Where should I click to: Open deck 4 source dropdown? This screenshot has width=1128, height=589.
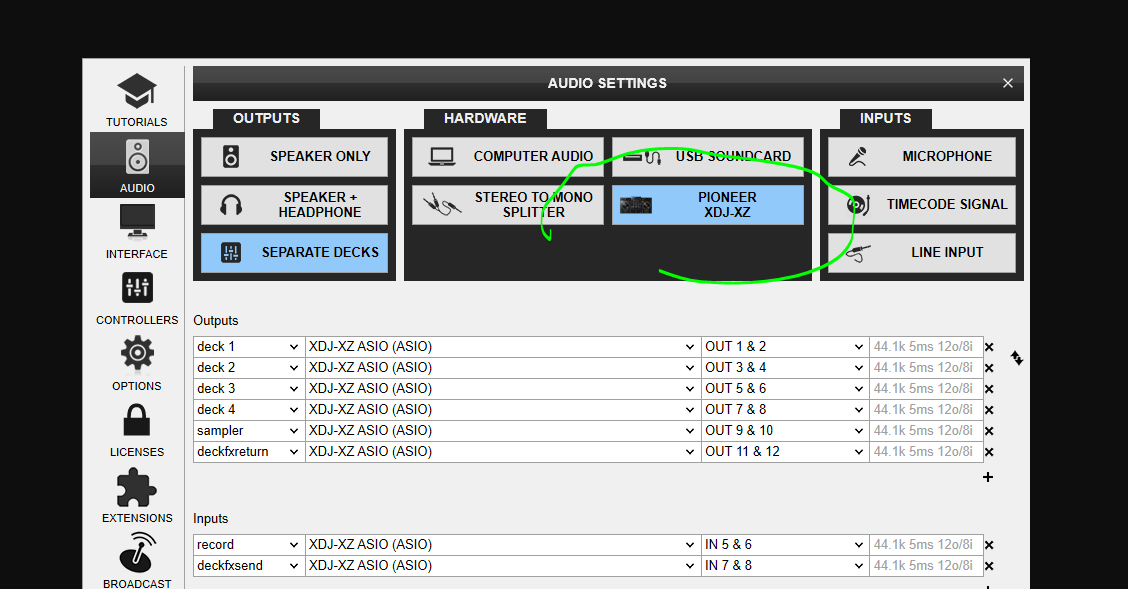coord(249,409)
